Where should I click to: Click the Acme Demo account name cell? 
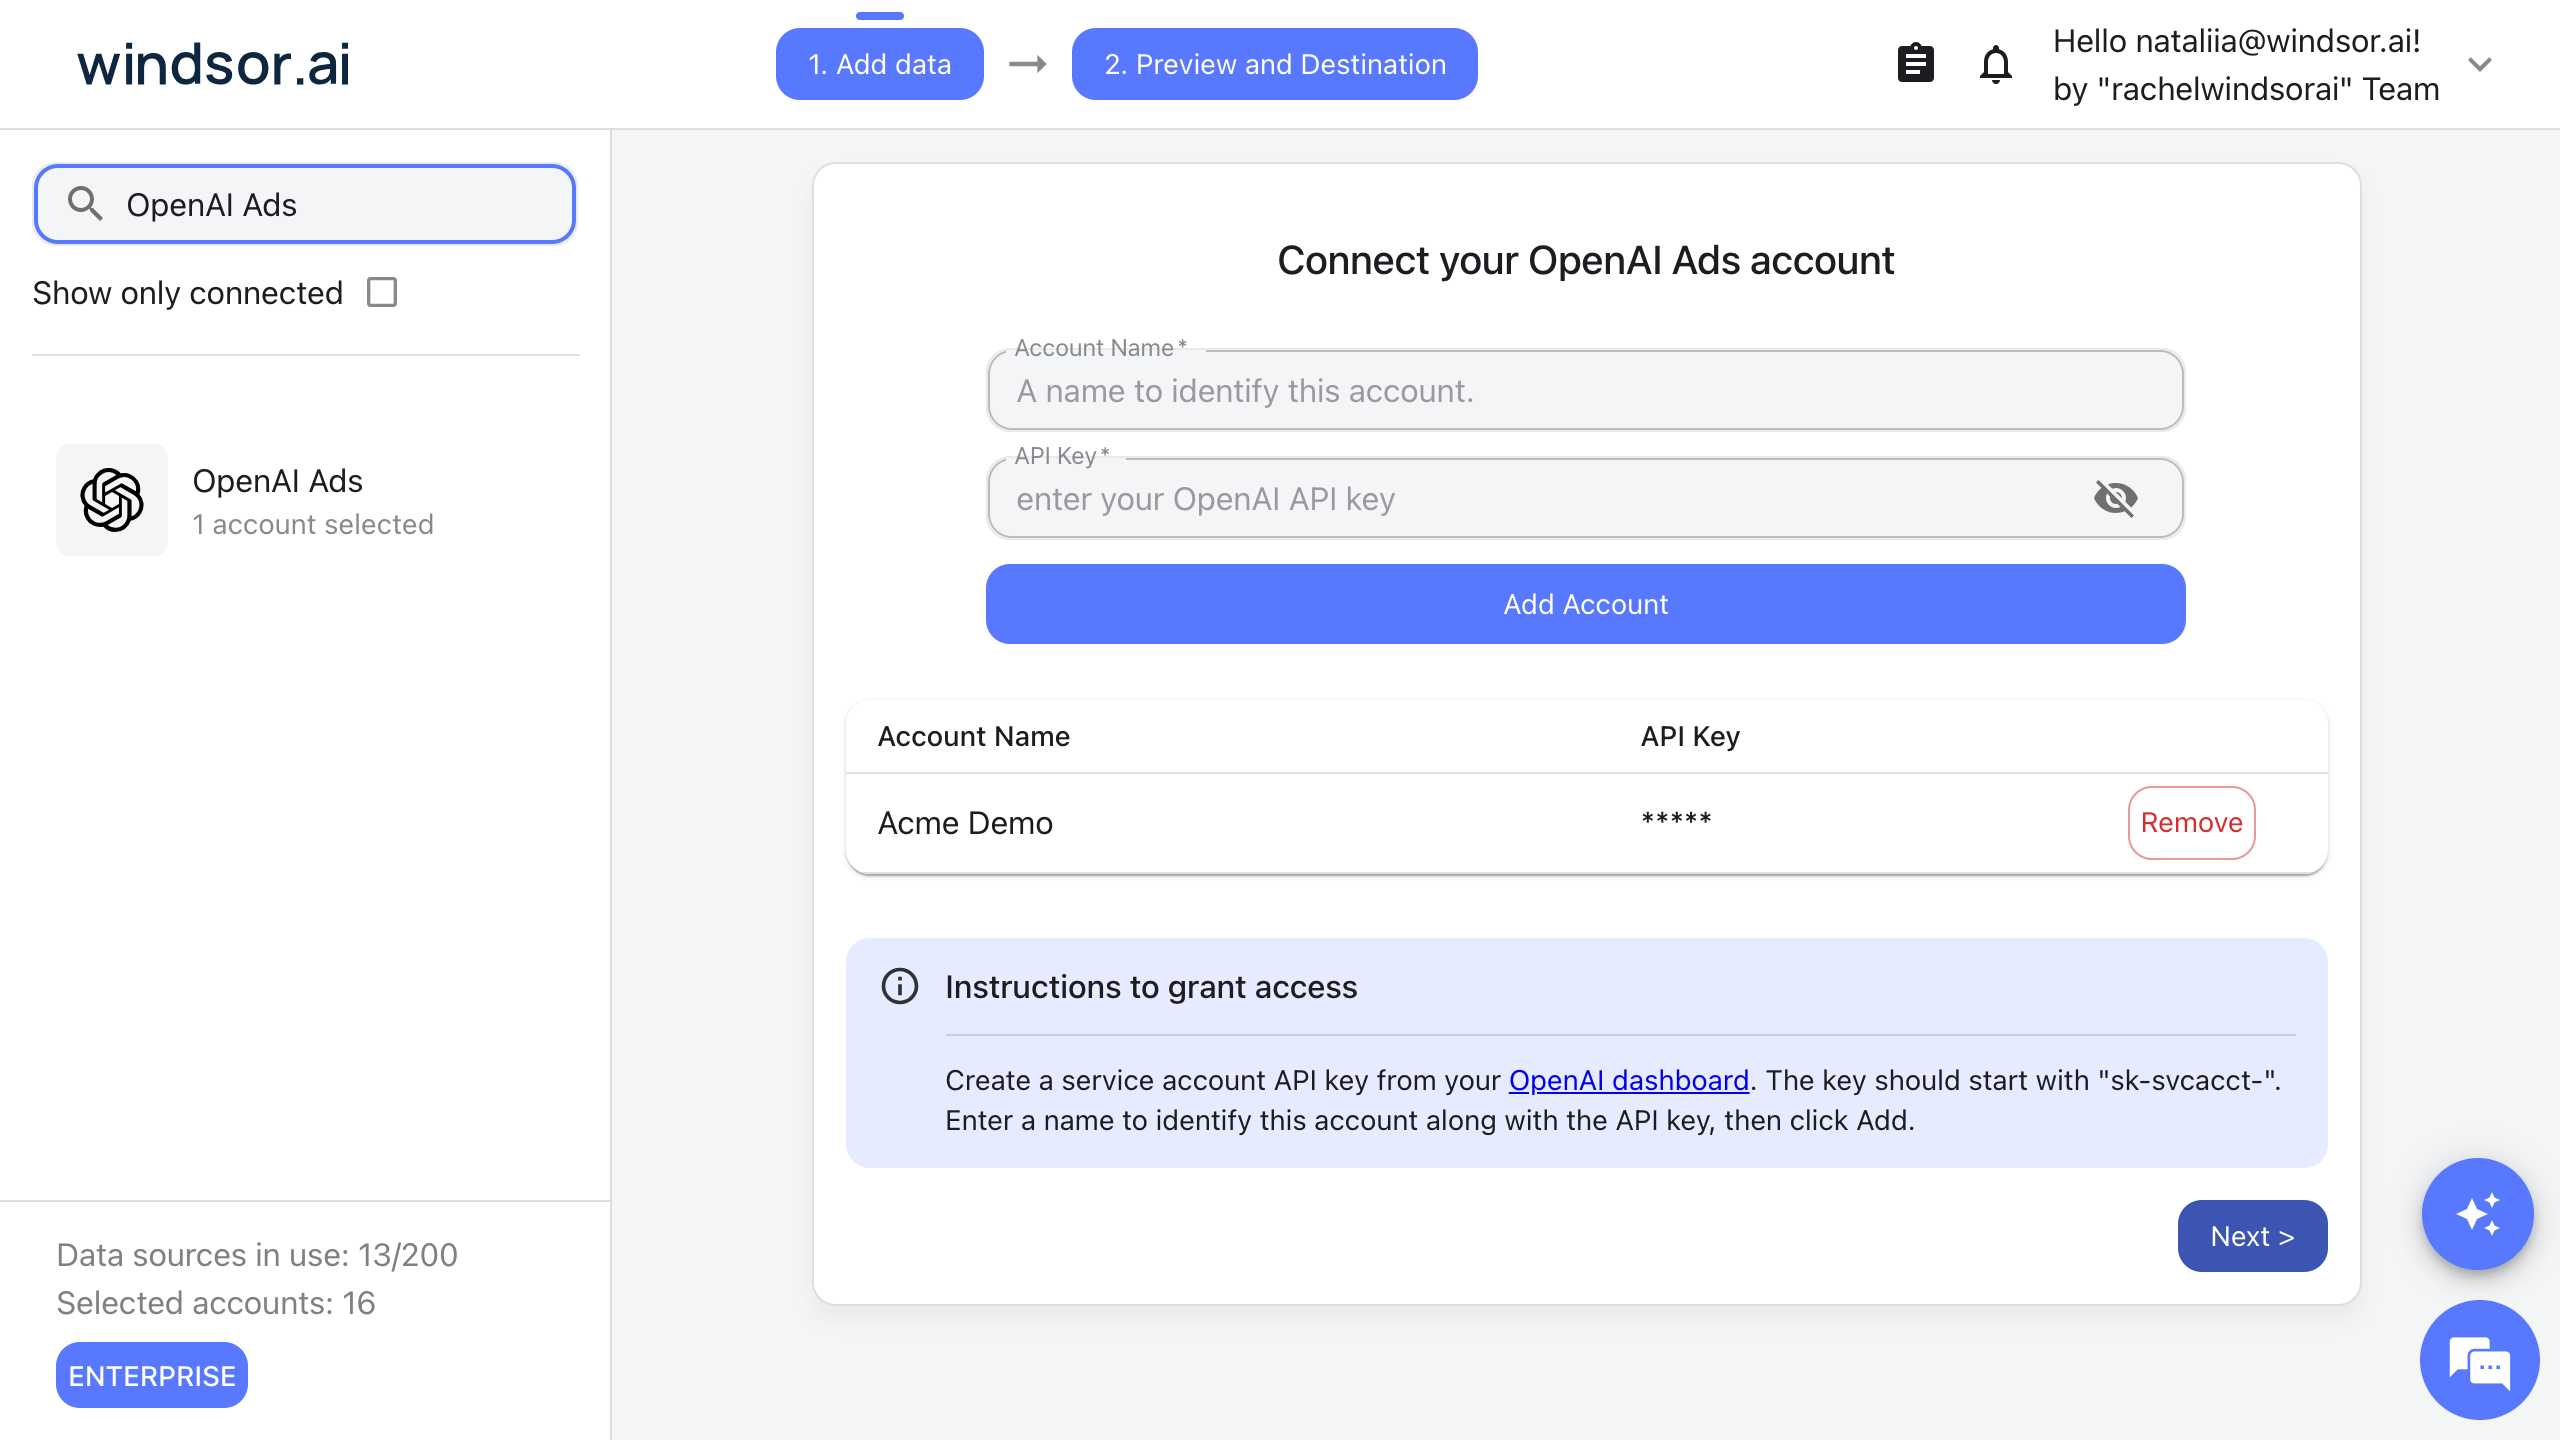pyautogui.click(x=965, y=823)
